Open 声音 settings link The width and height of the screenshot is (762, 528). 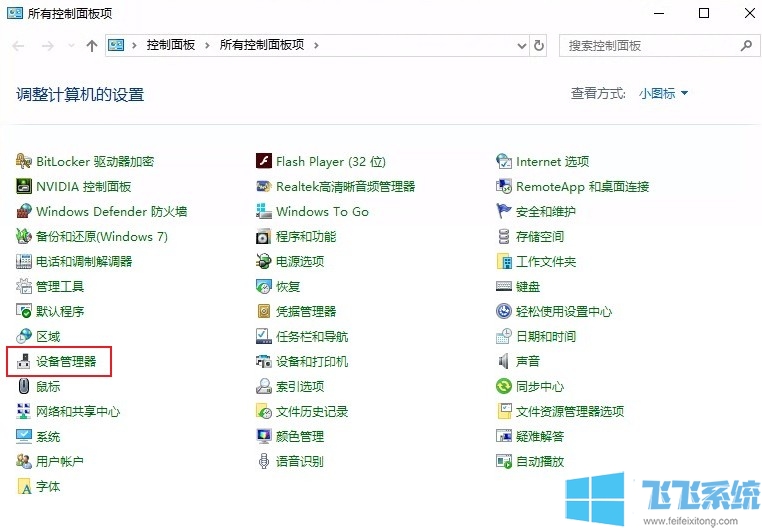528,361
